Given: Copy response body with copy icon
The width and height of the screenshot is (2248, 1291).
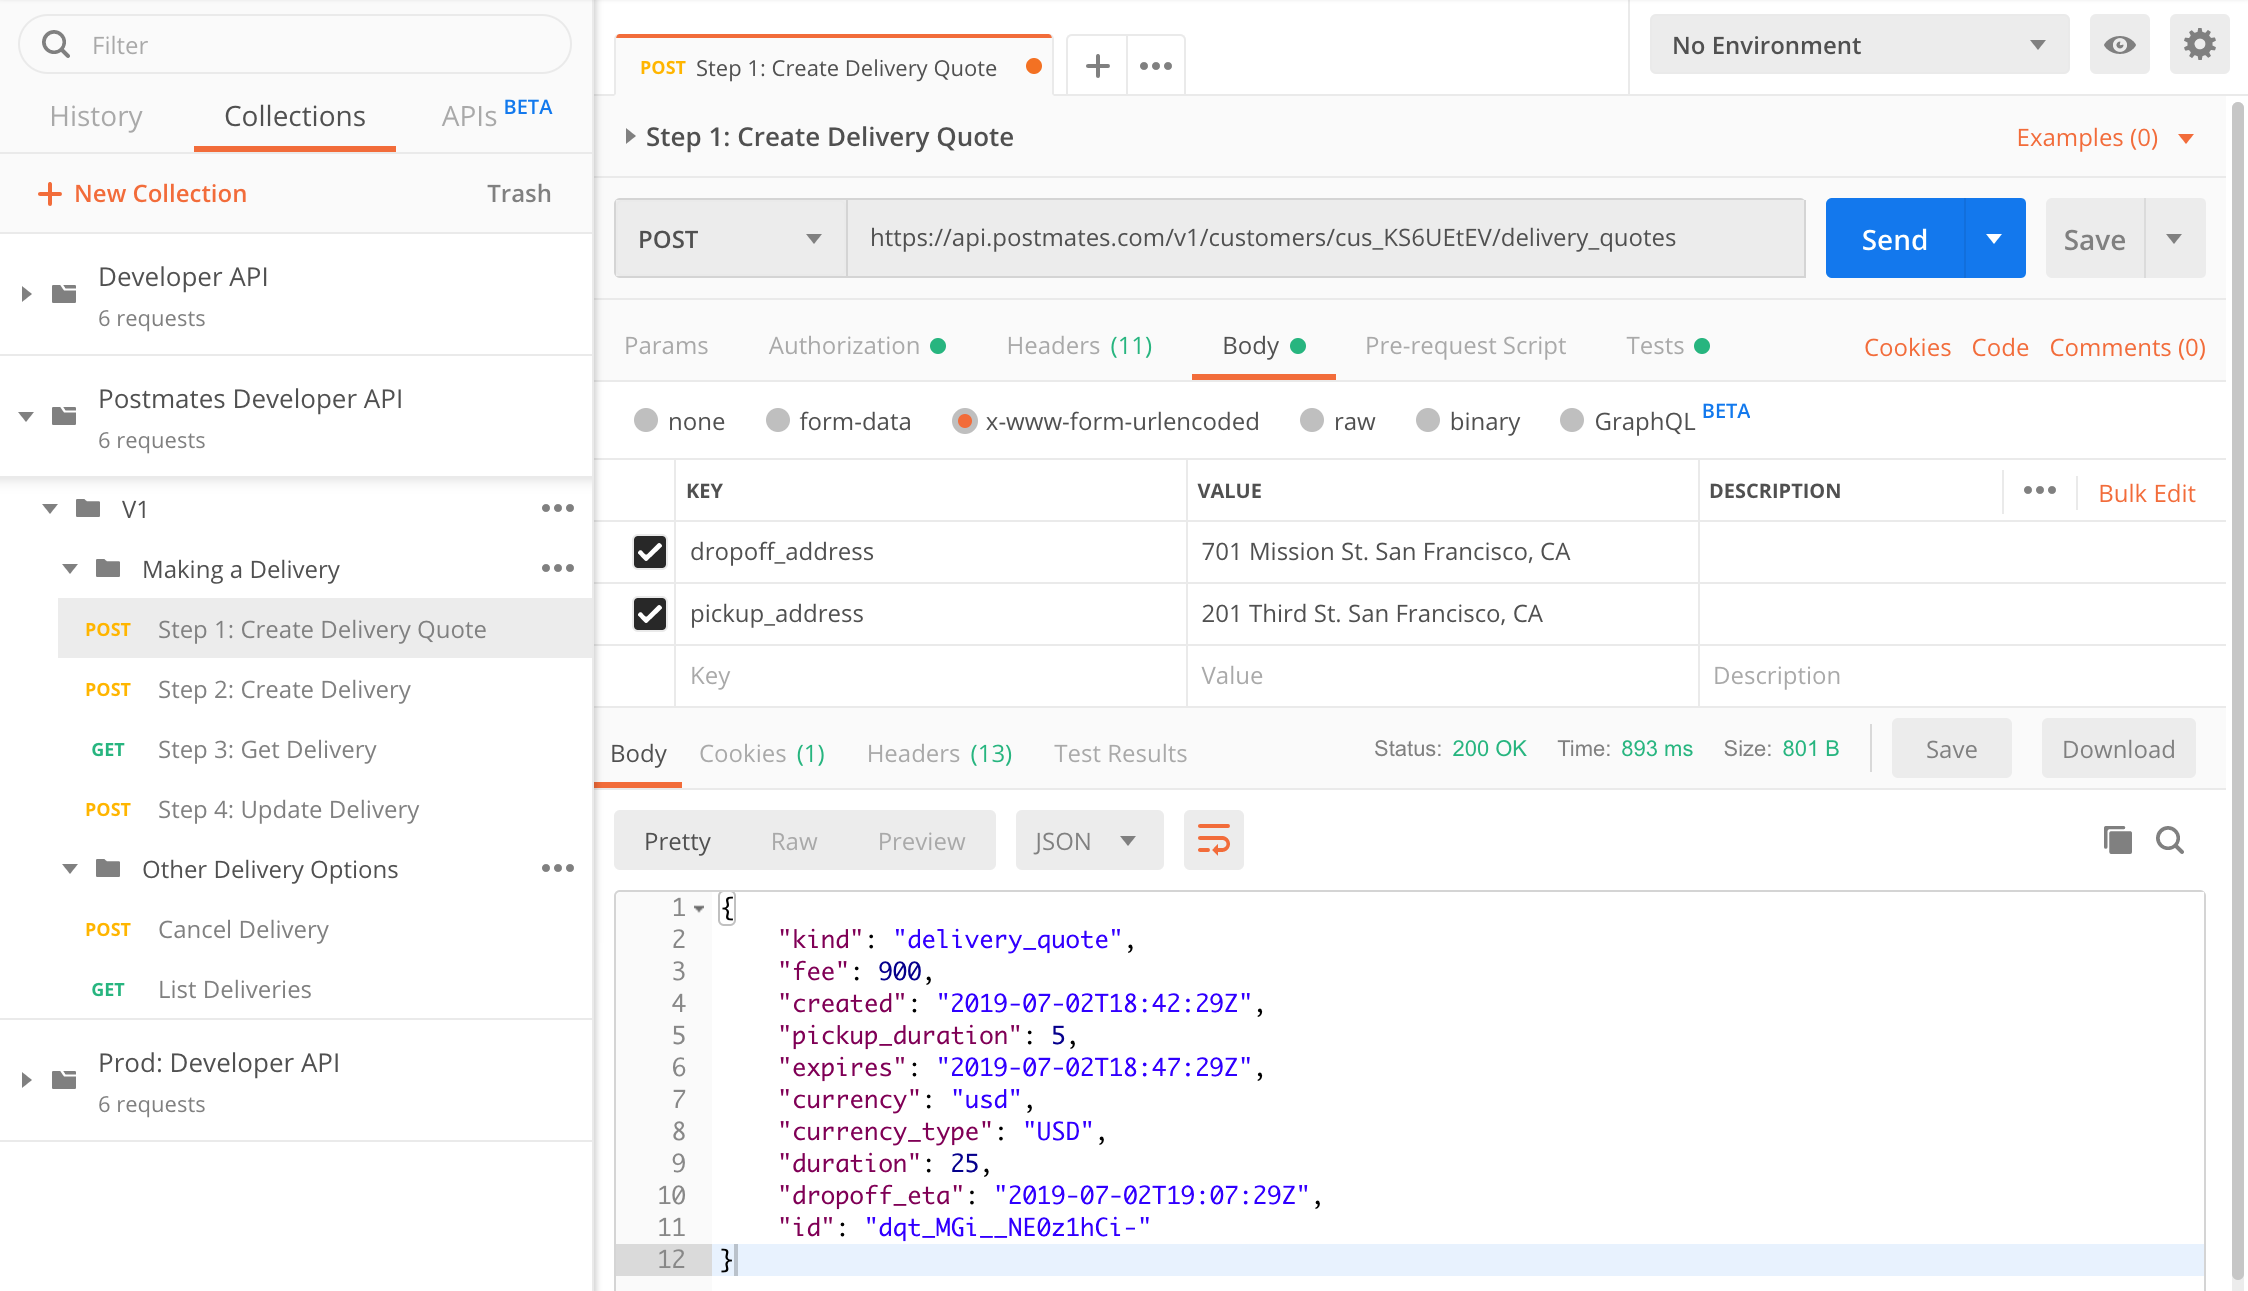Looking at the screenshot, I should click(x=2117, y=840).
